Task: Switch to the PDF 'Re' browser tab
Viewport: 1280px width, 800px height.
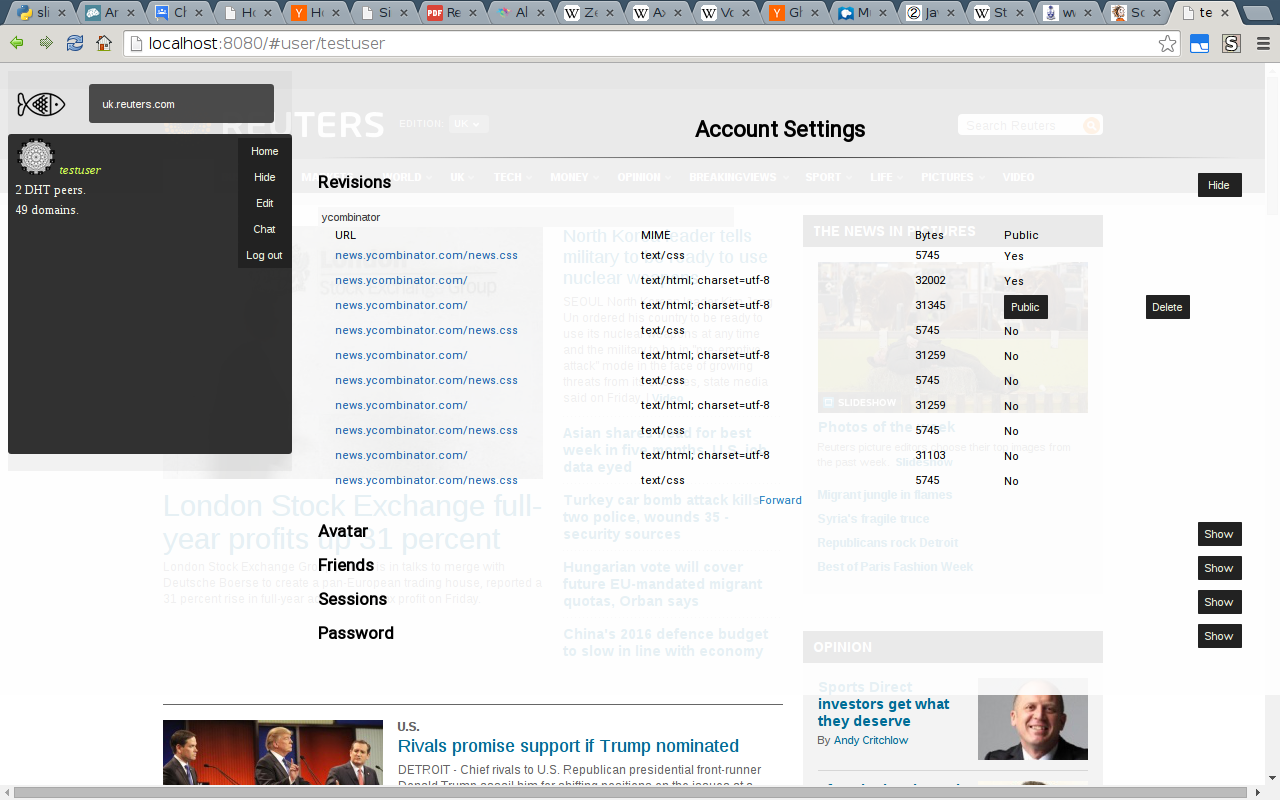Action: (449, 13)
